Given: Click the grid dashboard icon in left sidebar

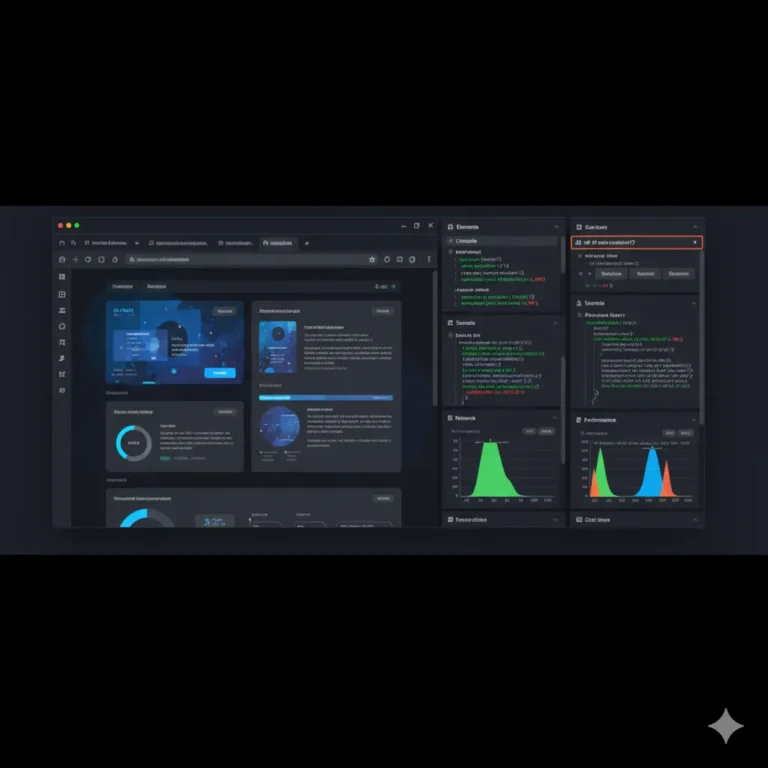Looking at the screenshot, I should tap(62, 277).
